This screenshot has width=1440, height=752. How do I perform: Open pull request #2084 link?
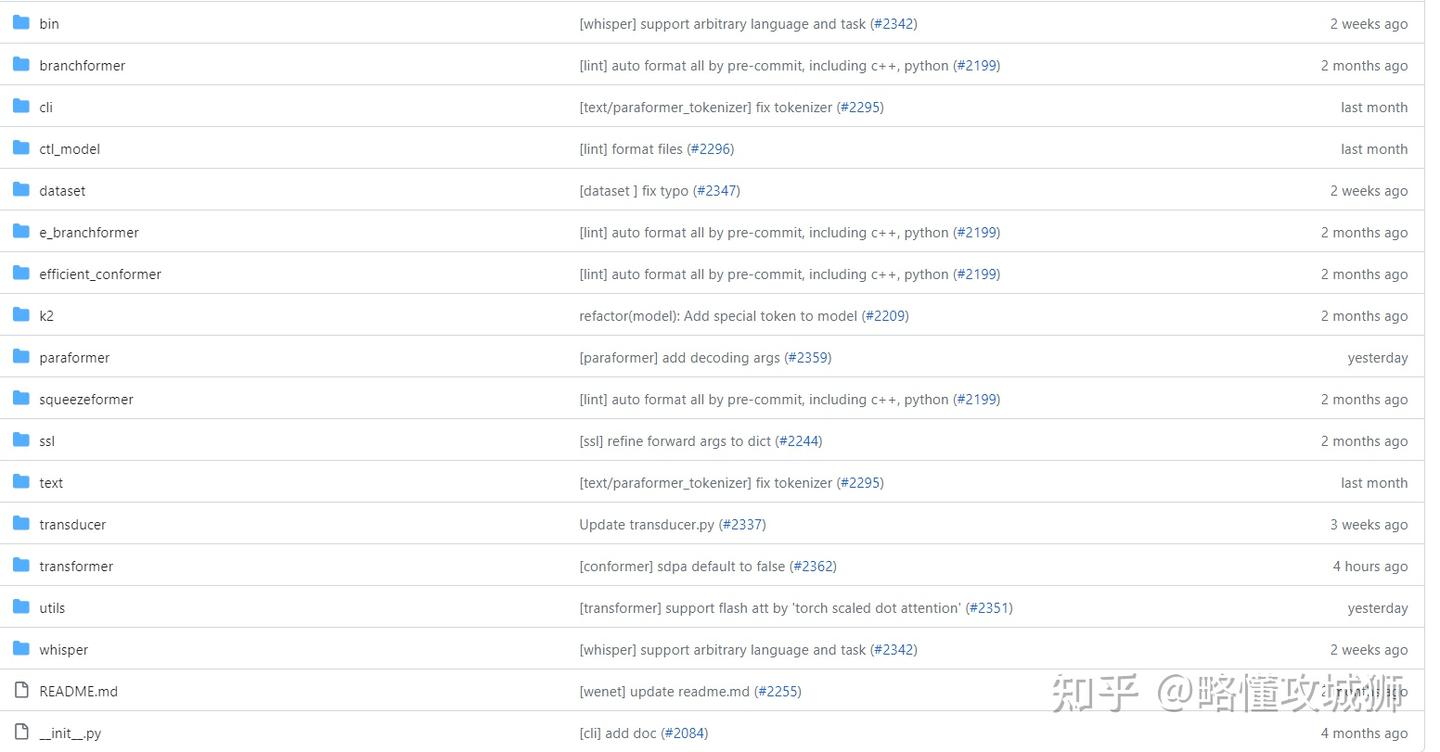point(684,733)
